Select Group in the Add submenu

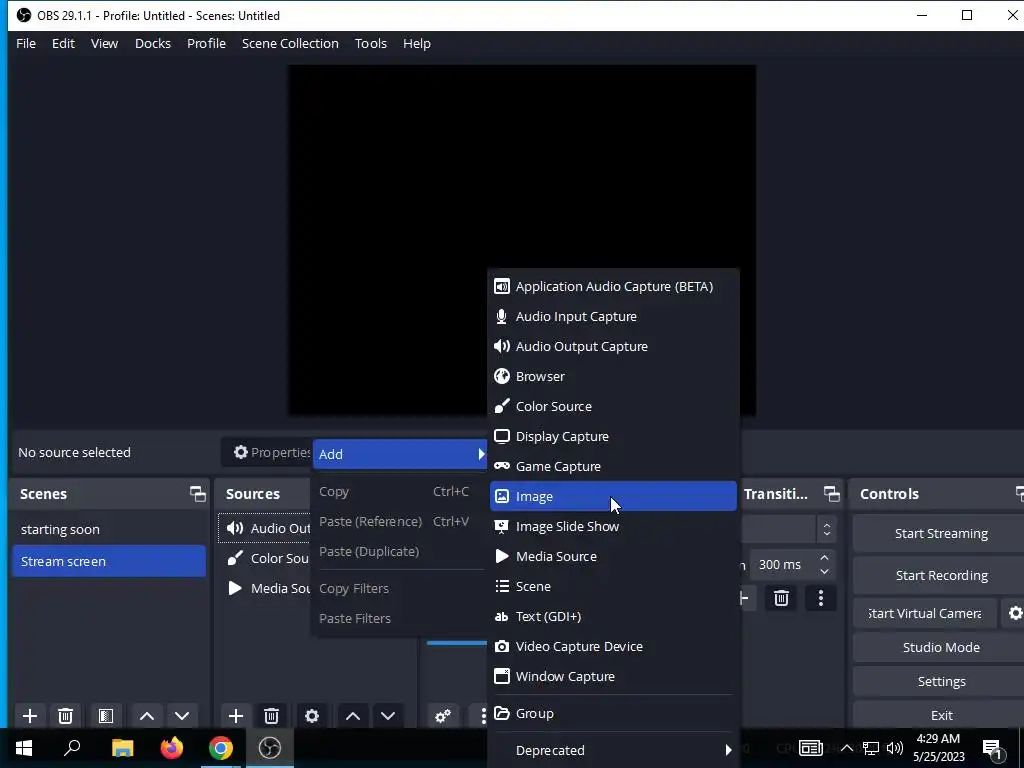[613, 713]
